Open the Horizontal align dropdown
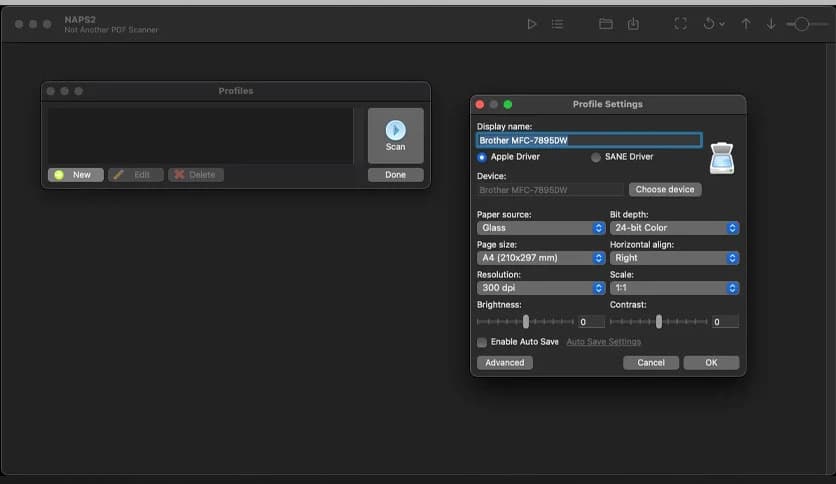The width and height of the screenshot is (836, 484). (674, 258)
